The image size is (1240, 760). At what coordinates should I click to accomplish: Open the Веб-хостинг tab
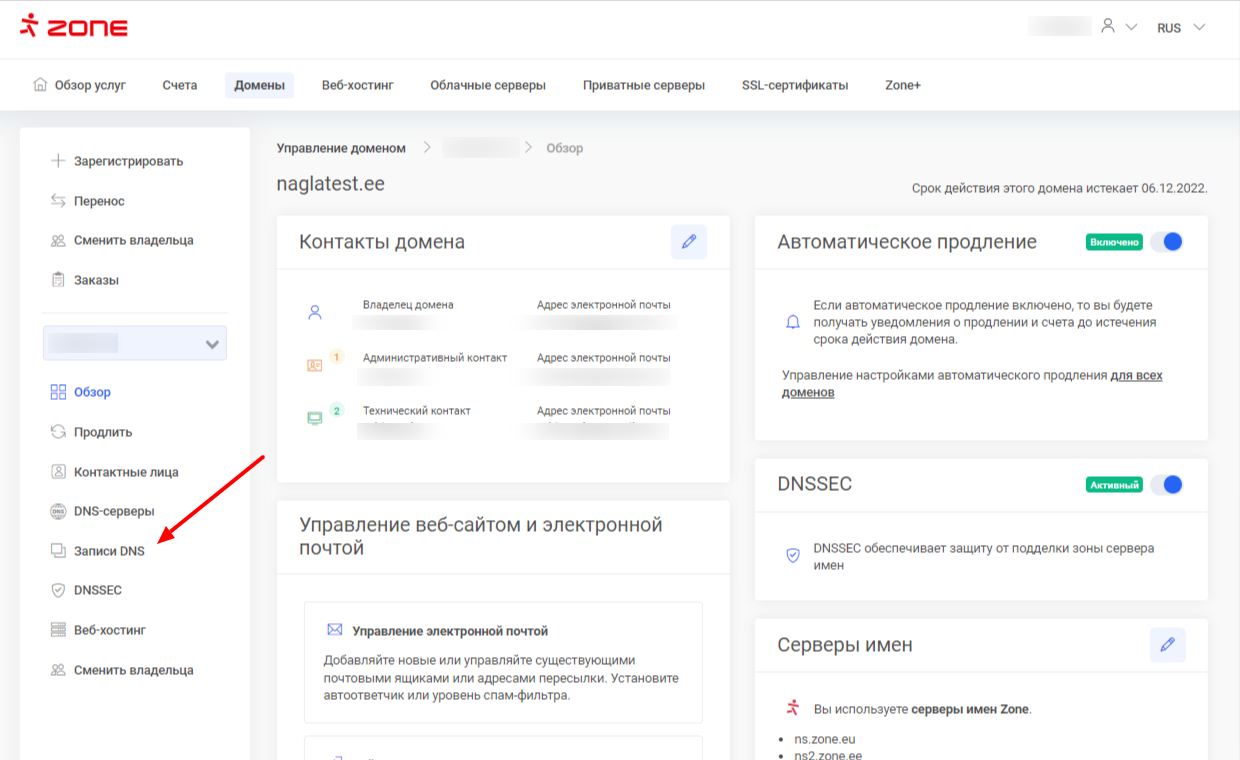(357, 85)
